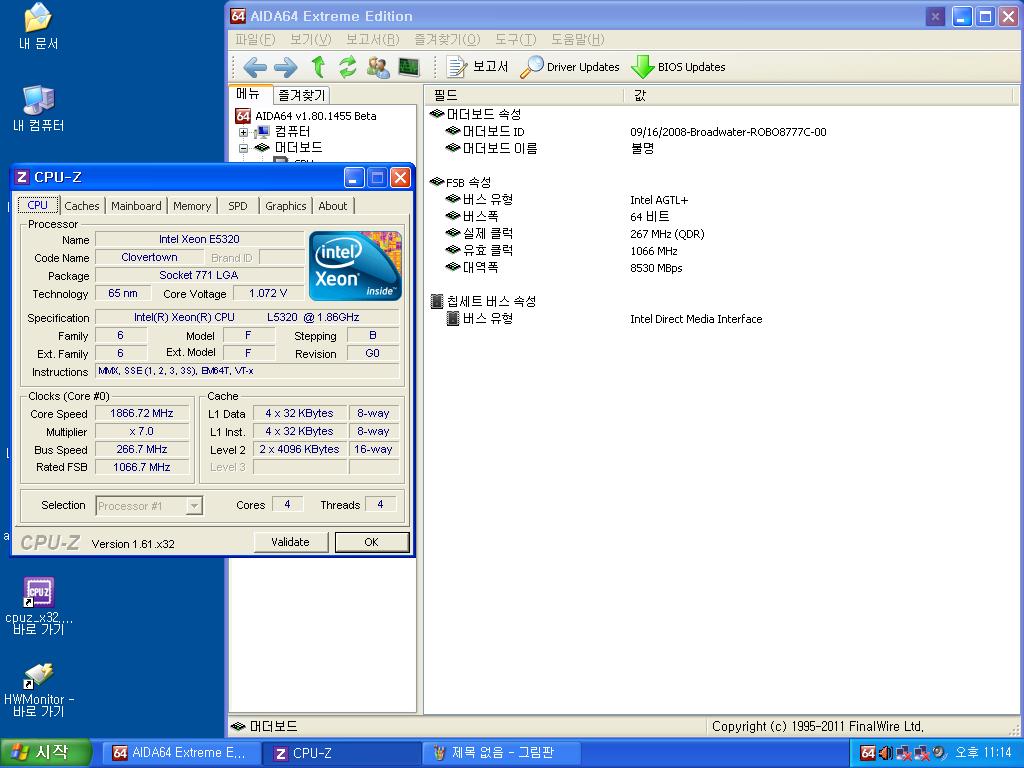Open Driver Updates in AIDA64 toolbar
The height and width of the screenshot is (768, 1024).
tap(569, 67)
